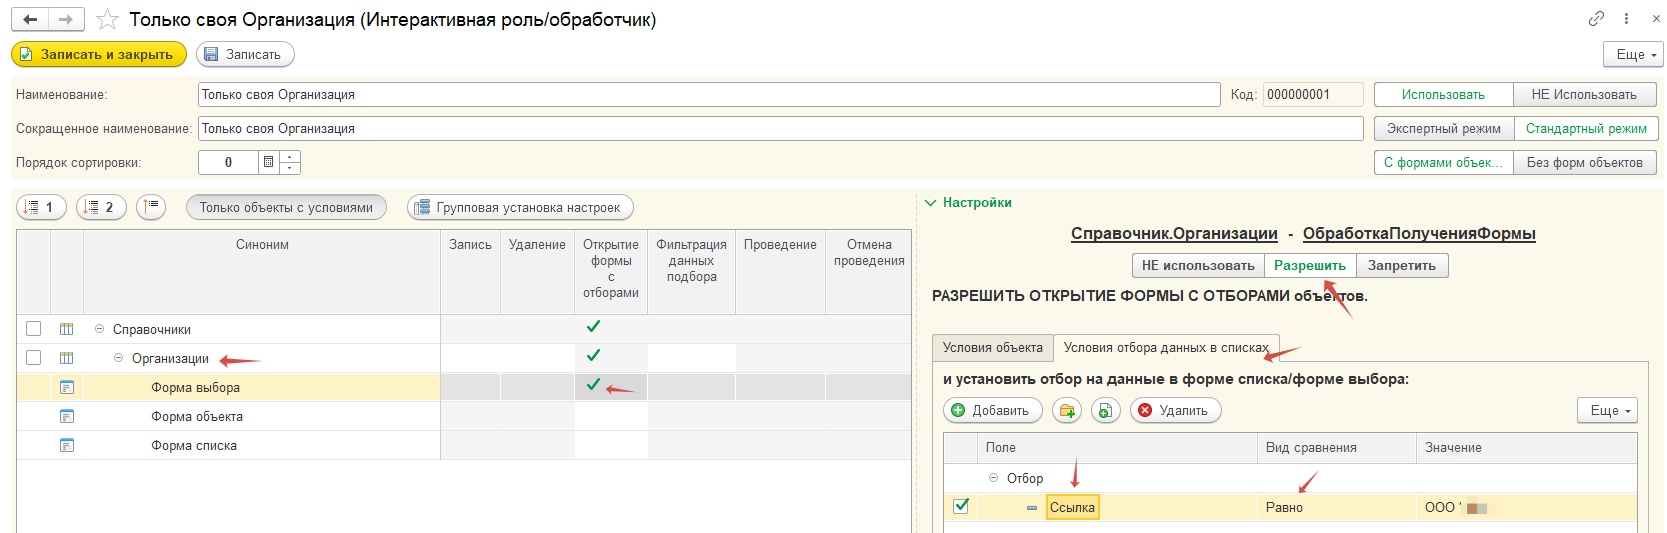This screenshot has height=533, width=1667.
Task: Open the Справочник.Организации link
Action: (1174, 234)
